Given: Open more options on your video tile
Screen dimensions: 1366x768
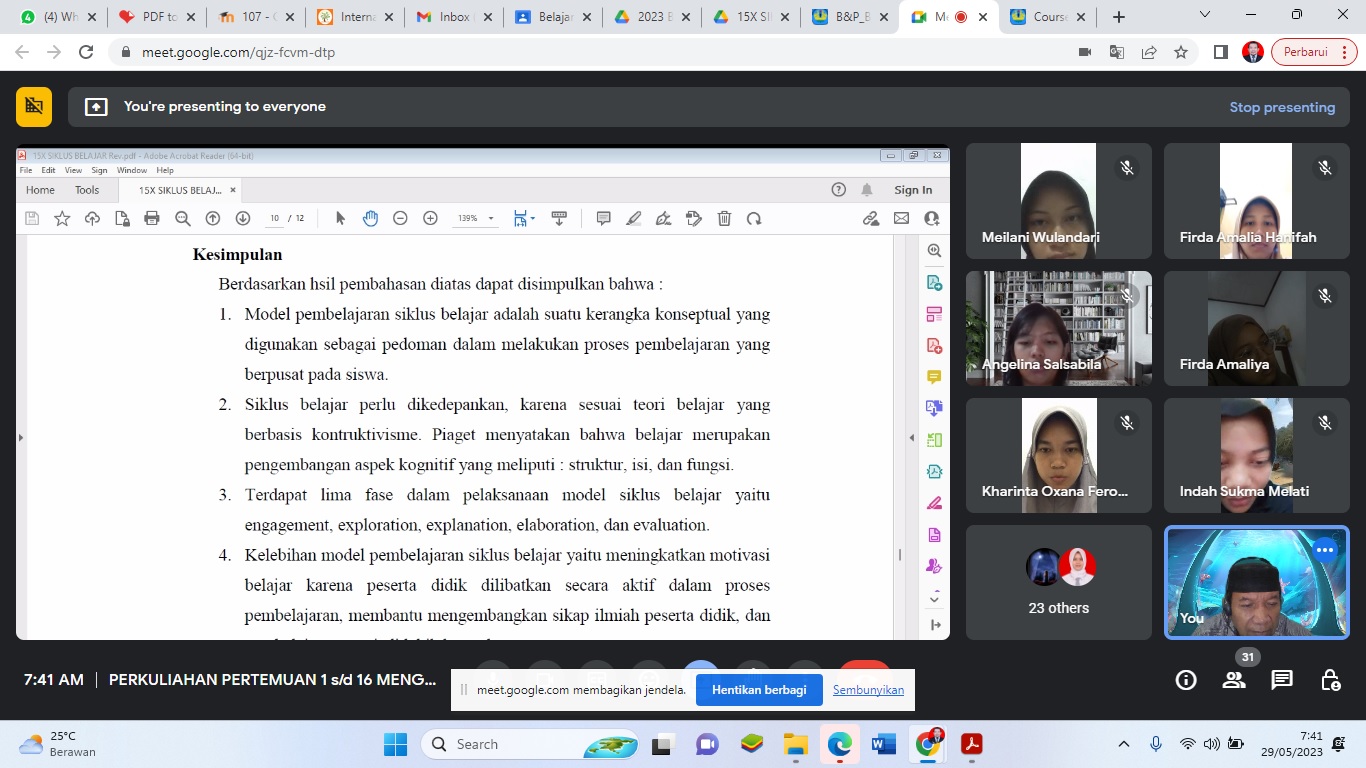Looking at the screenshot, I should tap(1325, 549).
